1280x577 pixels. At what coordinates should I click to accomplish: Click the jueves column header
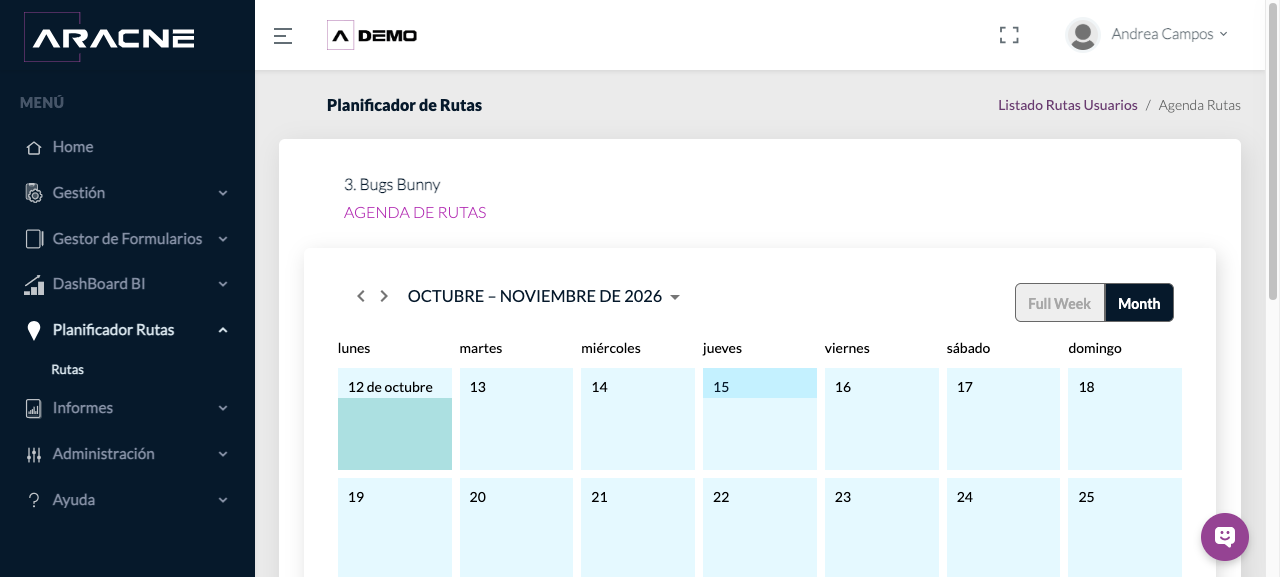point(723,349)
